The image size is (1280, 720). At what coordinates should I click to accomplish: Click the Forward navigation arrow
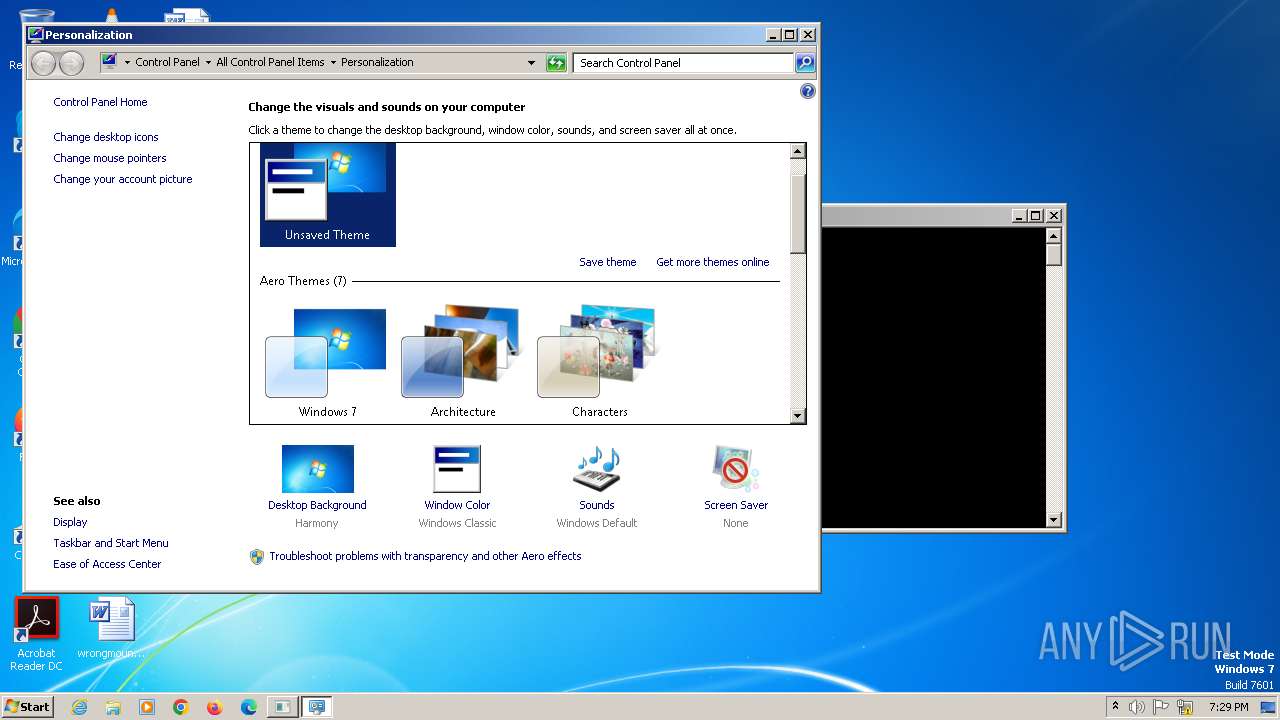(x=71, y=63)
